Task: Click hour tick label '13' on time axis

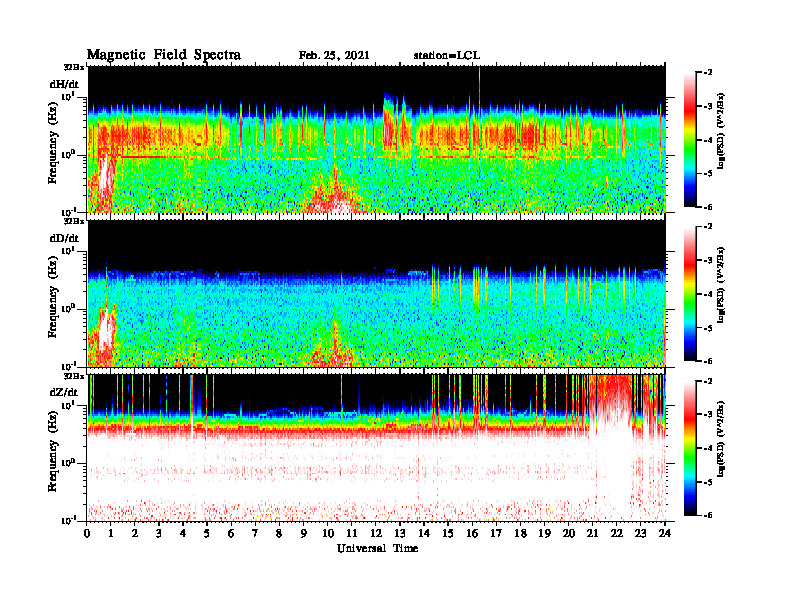Action: [400, 533]
